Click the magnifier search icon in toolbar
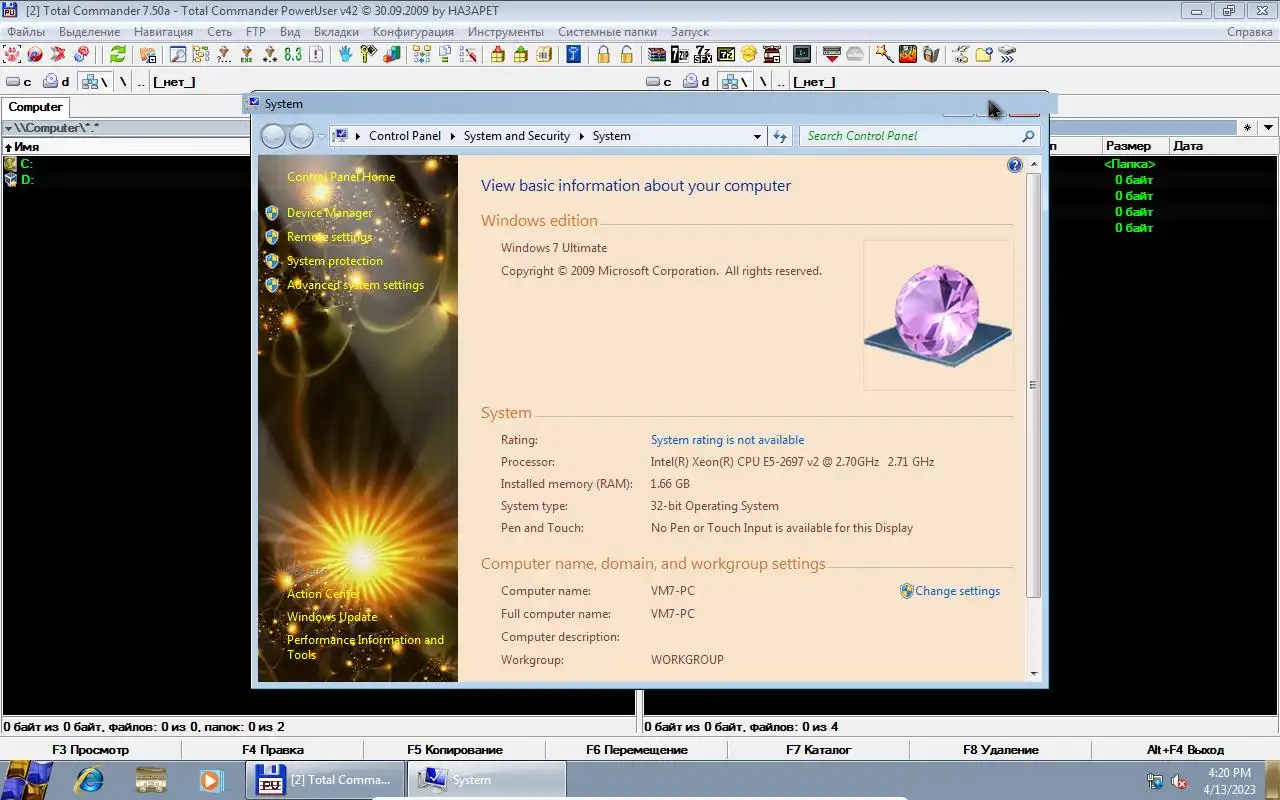Screen dimensions: 1280x800 coord(178,54)
